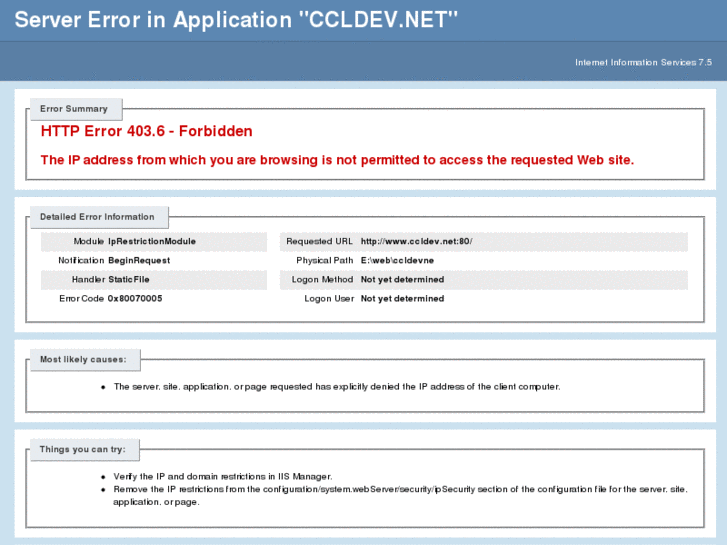Click the red 'IP address not permitted' message
Viewport: 727px width, 545px height.
[x=337, y=160]
